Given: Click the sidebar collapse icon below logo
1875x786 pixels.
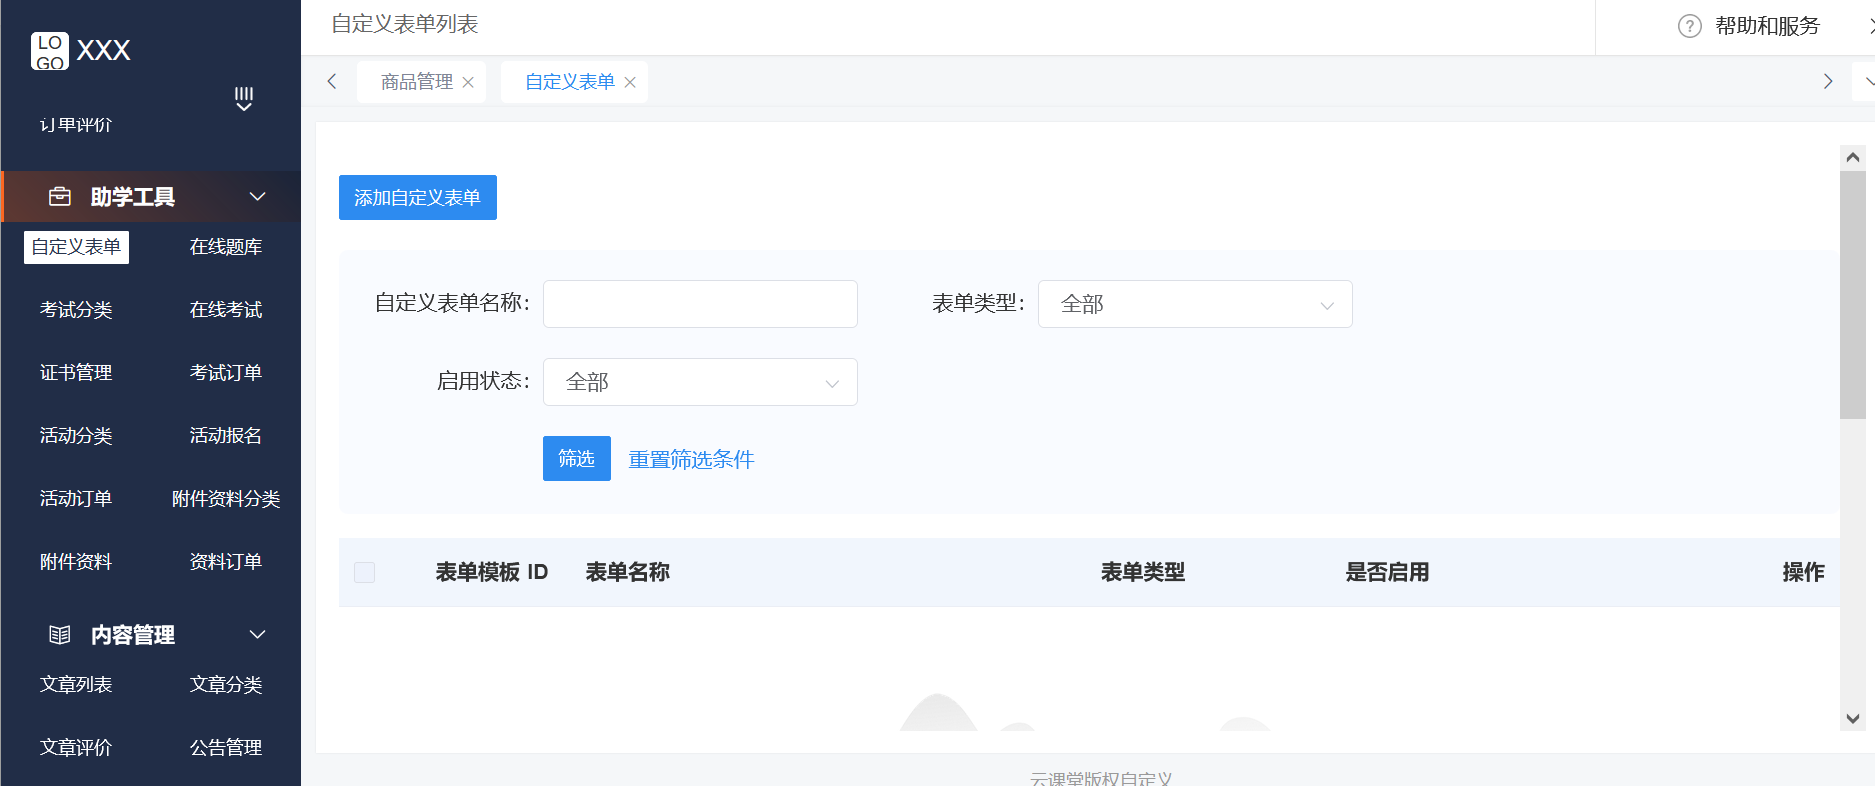Looking at the screenshot, I should [243, 98].
